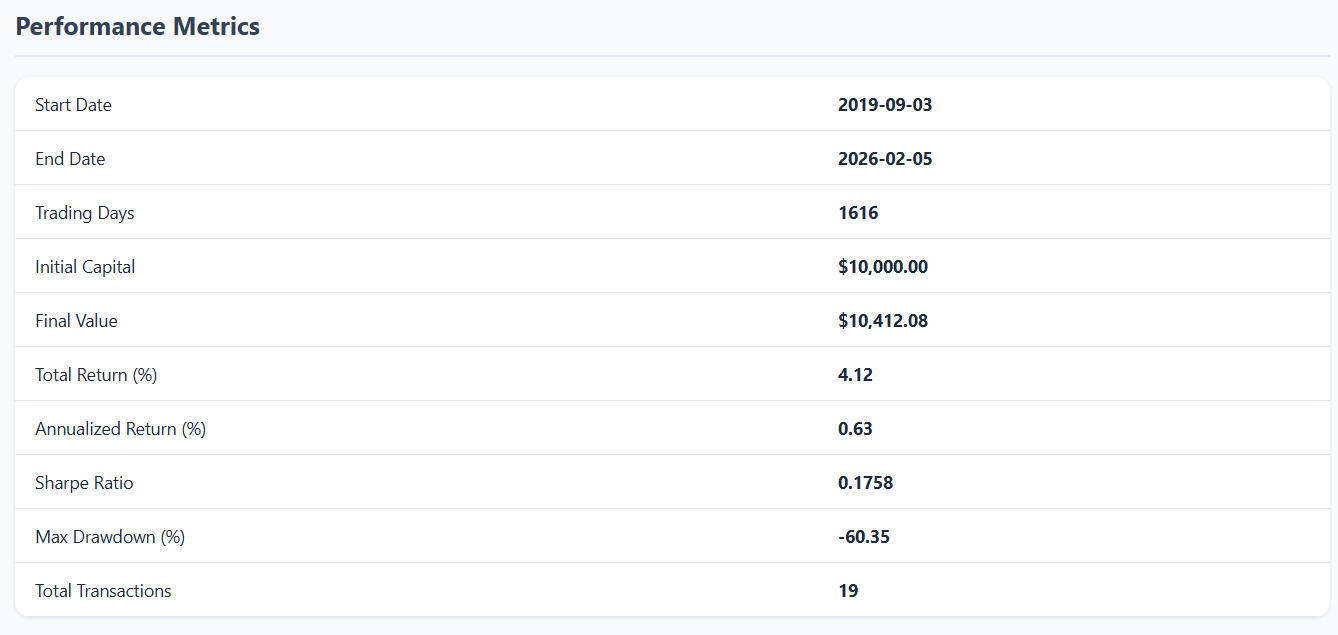The width and height of the screenshot is (1338, 635).
Task: Click the trading days value 1616
Action: pos(858,213)
